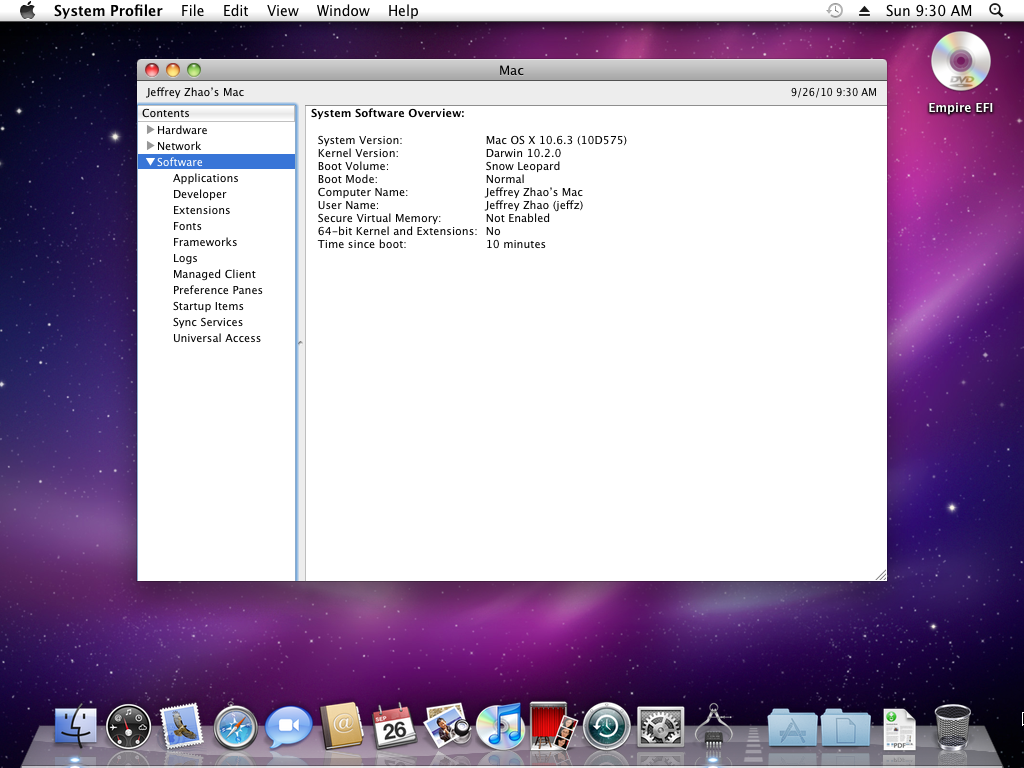Click the System Software Overview heading
1024x768 pixels.
(388, 113)
